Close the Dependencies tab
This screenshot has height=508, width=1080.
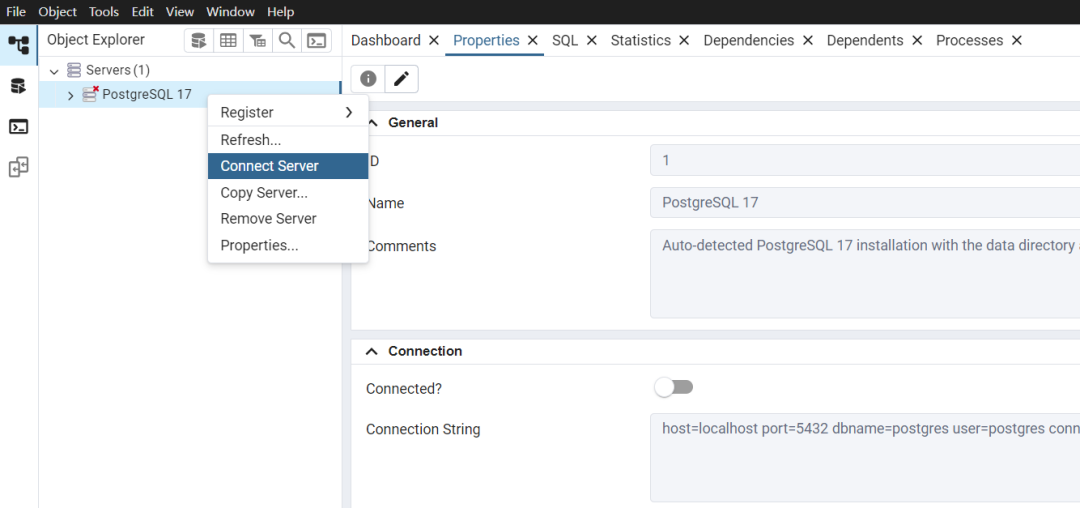[808, 41]
